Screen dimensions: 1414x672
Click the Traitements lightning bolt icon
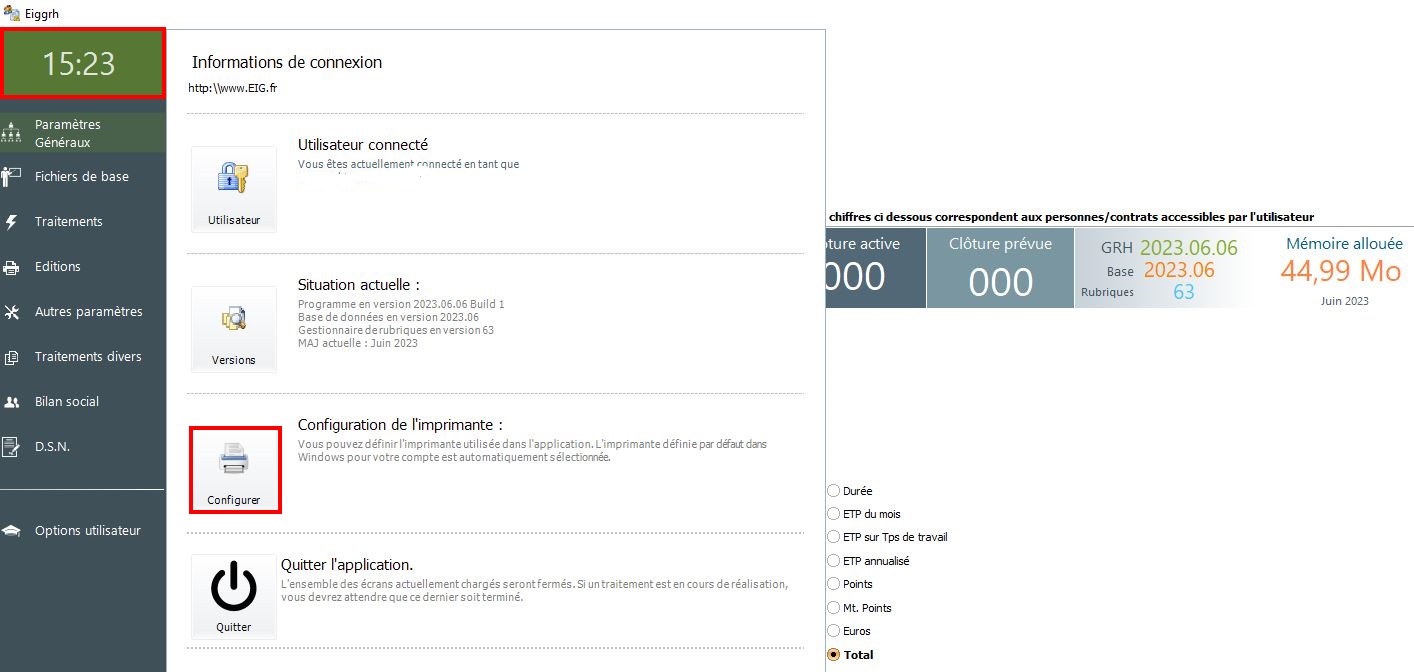click(12, 222)
